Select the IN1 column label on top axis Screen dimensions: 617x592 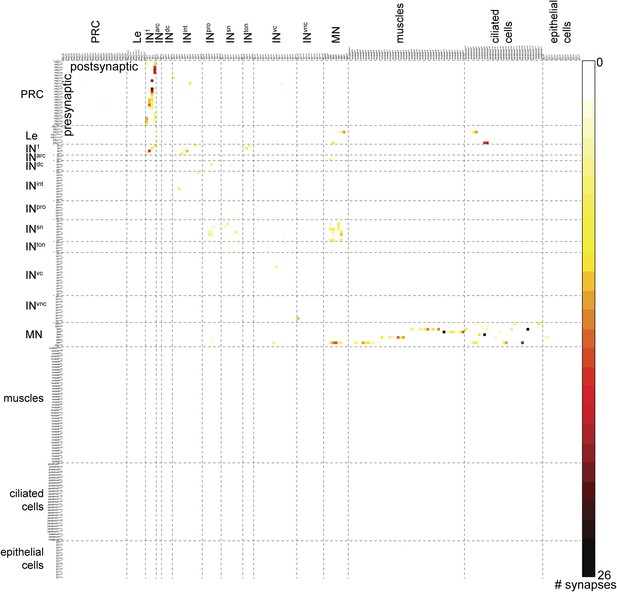tap(148, 36)
